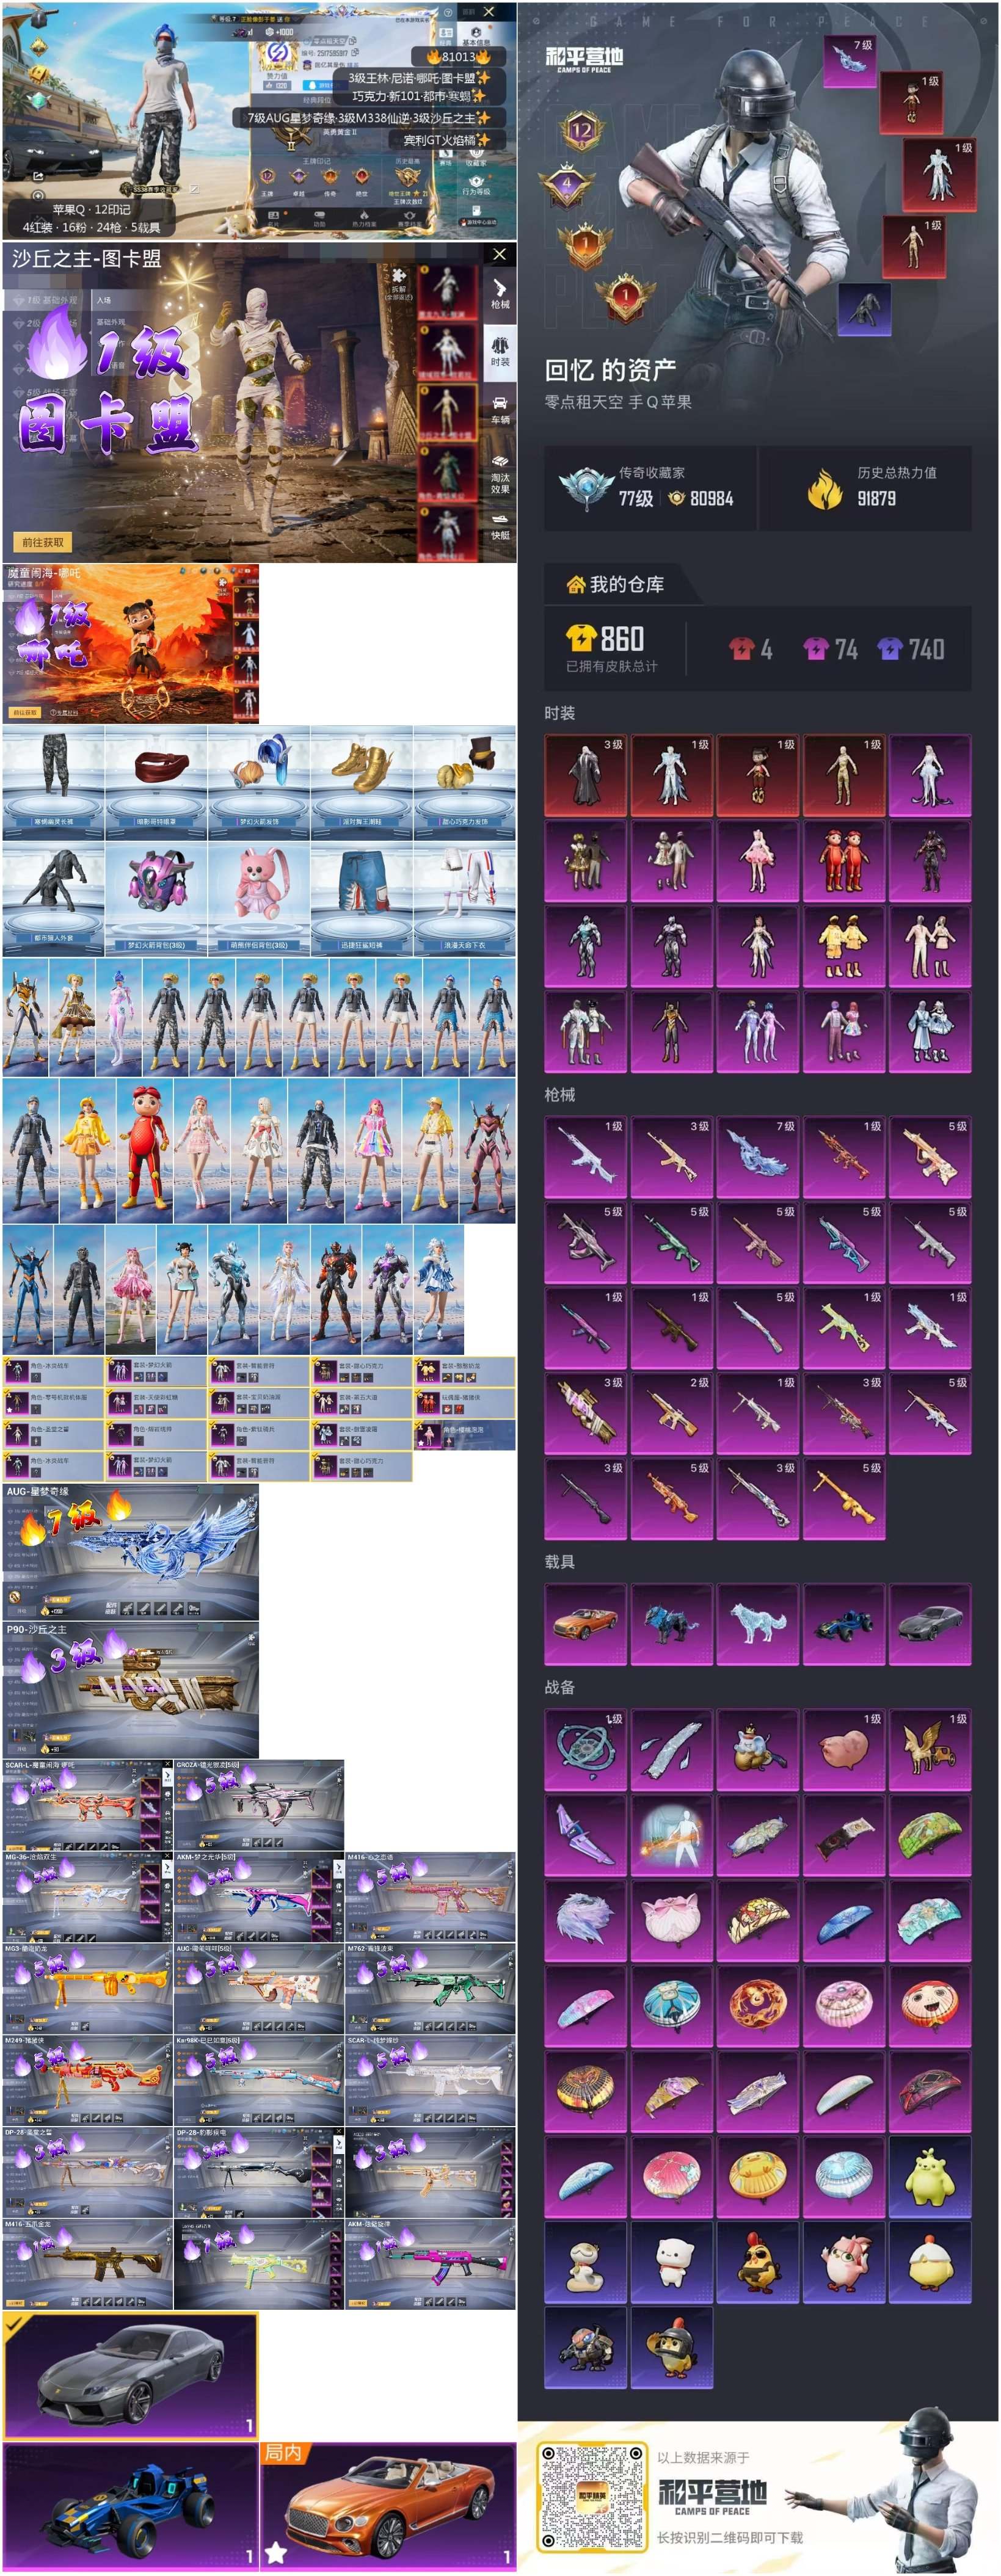Screen dimensions: 1001x2576
Task: Select the 车辆 tab in the 沙丘之主 panel
Action: coord(500,410)
